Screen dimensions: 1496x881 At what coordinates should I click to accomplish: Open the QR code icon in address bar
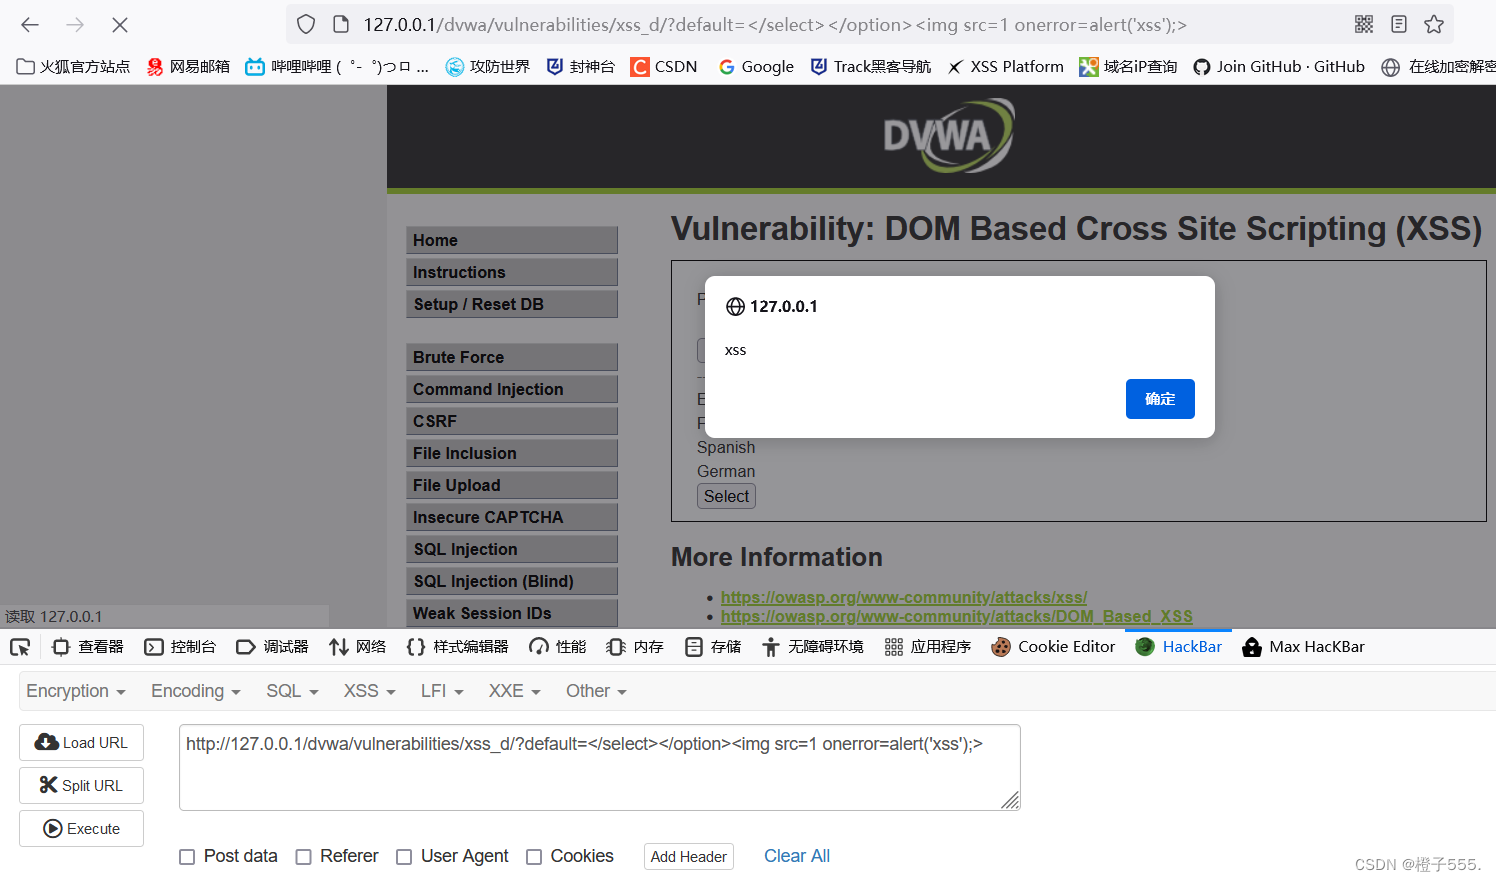tap(1364, 25)
